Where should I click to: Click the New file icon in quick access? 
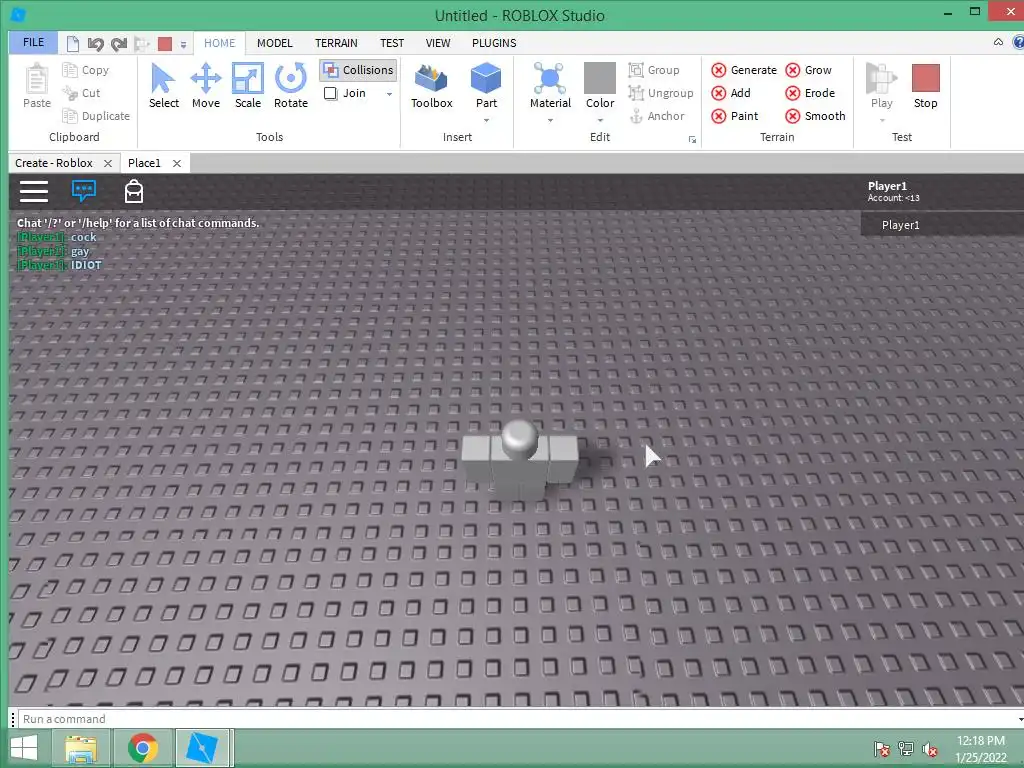coord(72,44)
